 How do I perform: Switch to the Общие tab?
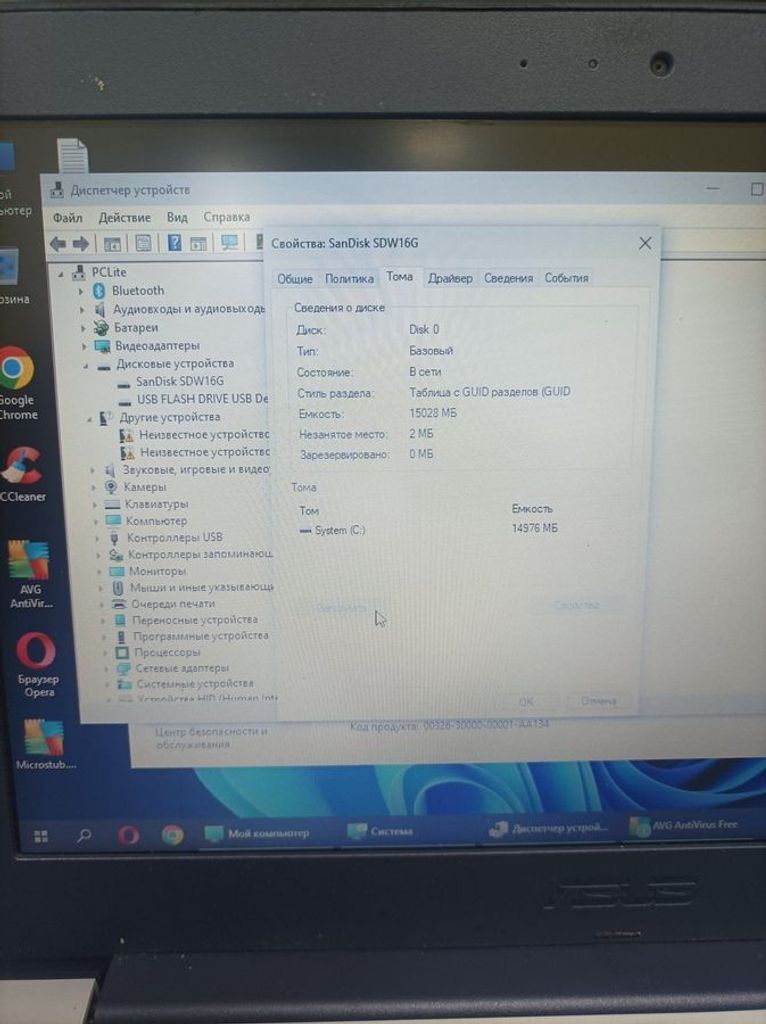295,279
